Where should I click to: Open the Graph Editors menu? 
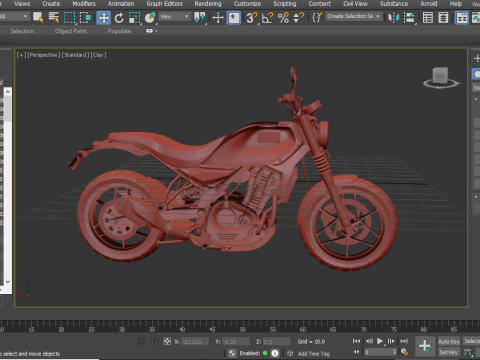point(165,4)
